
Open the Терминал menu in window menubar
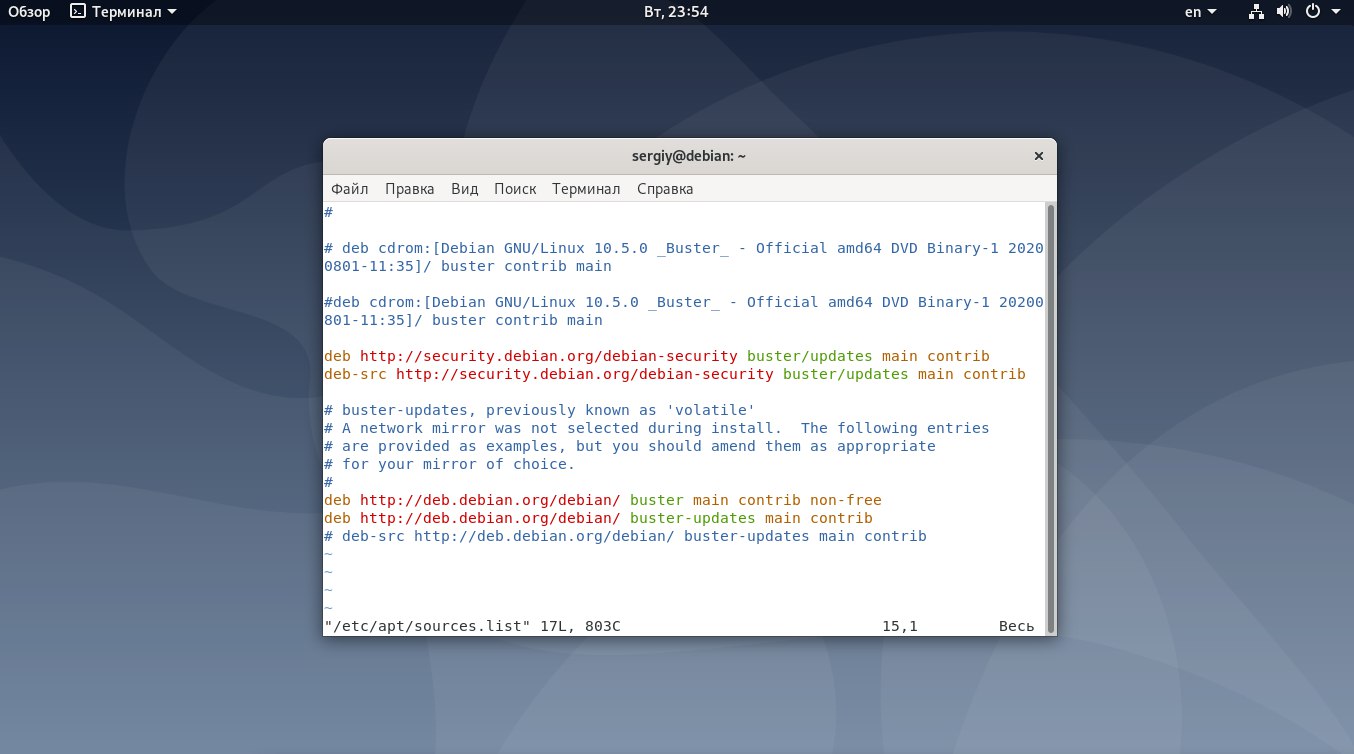click(x=586, y=189)
